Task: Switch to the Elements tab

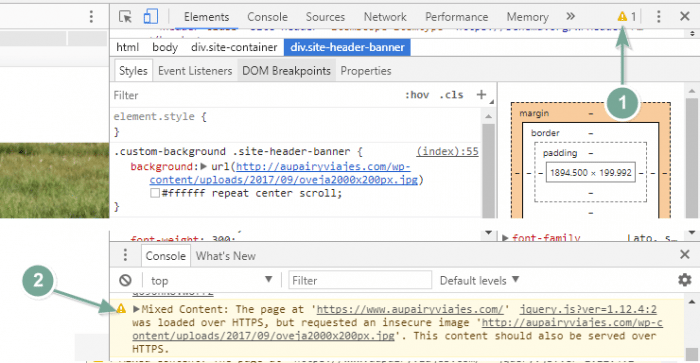Action: click(206, 17)
